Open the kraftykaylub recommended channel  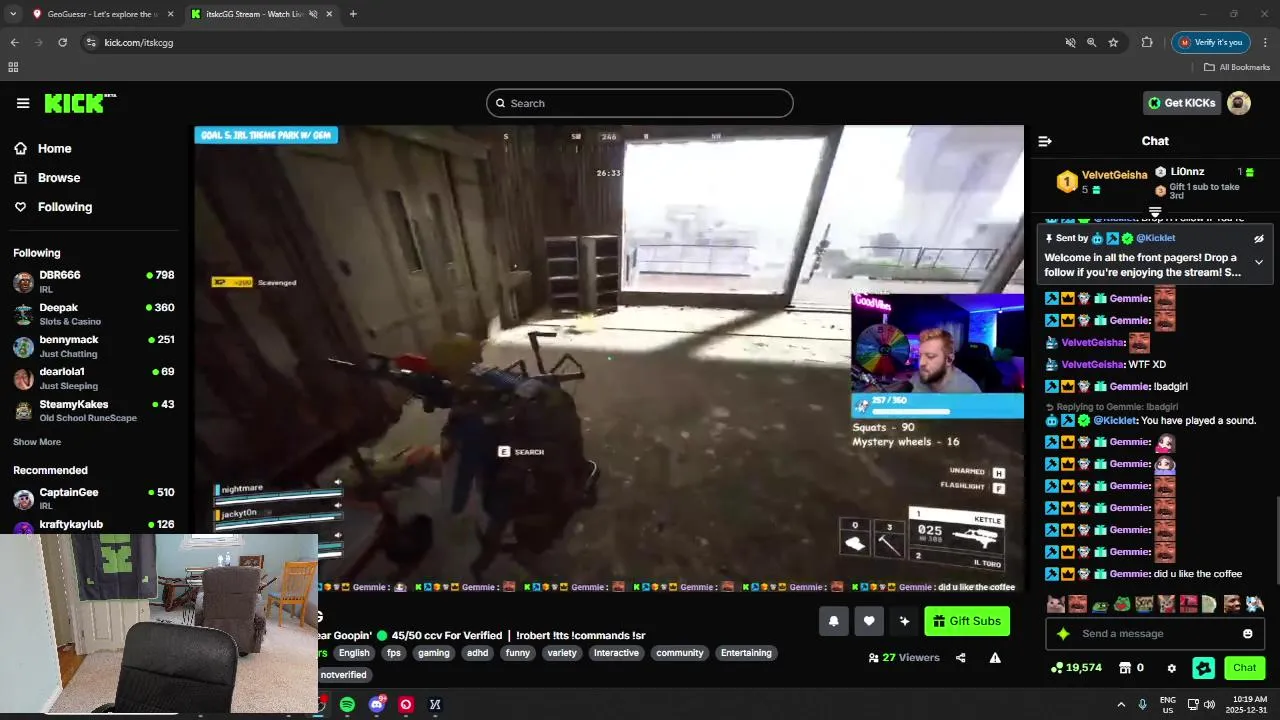tap(94, 524)
